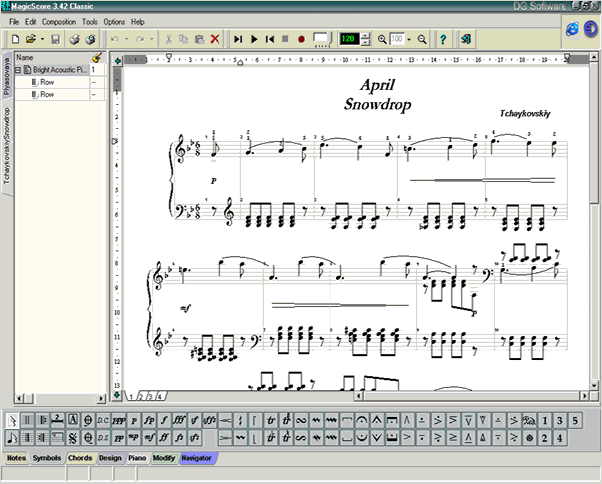Click the Play button

[x=254, y=39]
